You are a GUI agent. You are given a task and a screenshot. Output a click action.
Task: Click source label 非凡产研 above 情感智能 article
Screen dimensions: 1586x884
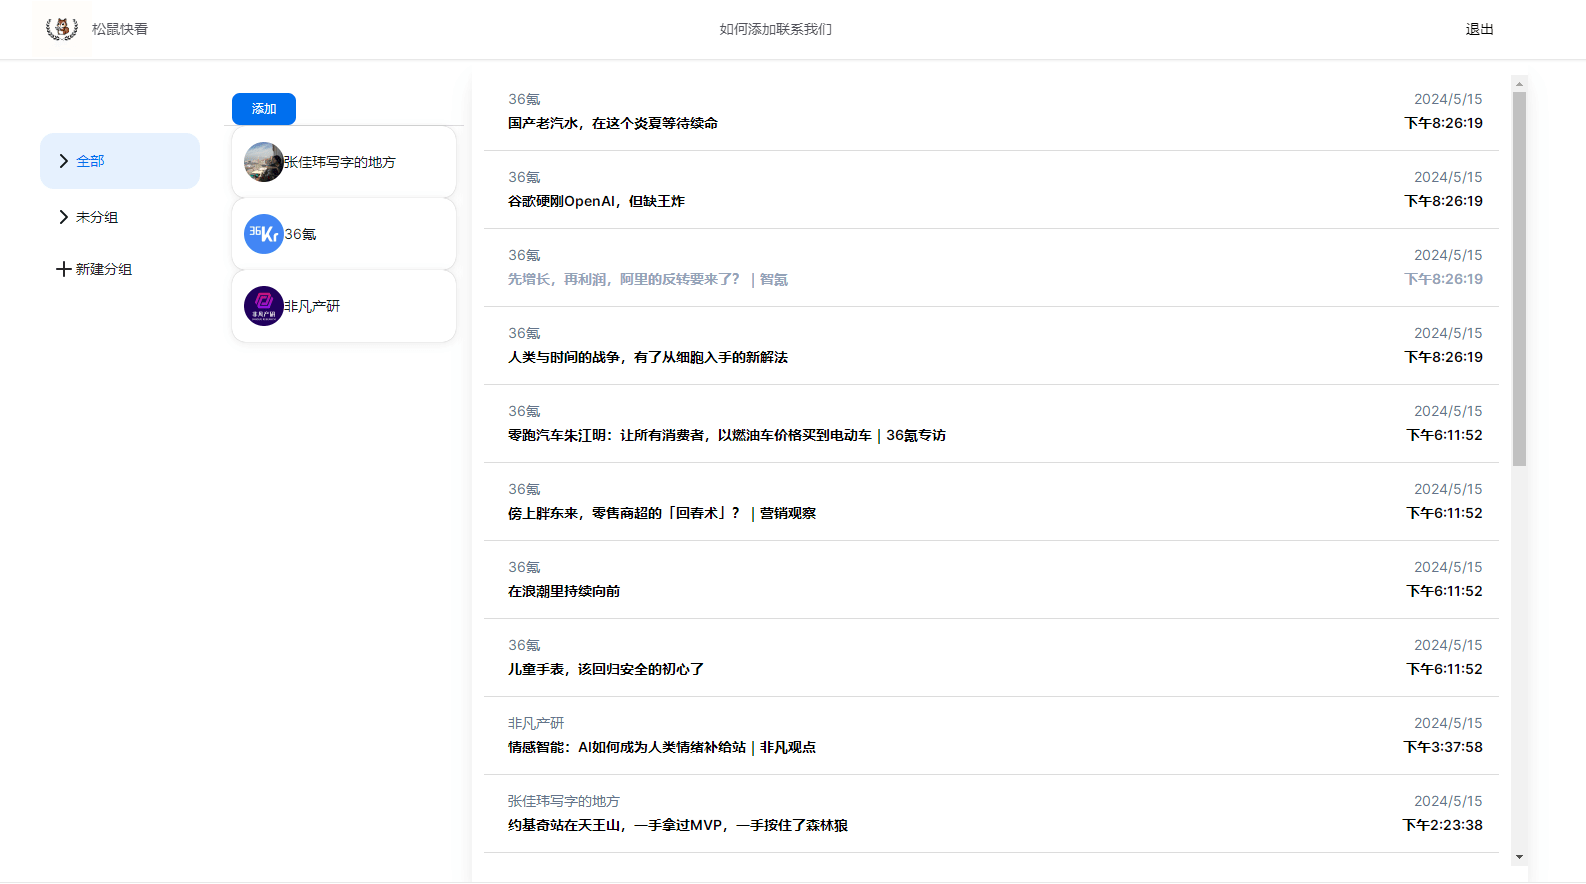[x=536, y=723]
